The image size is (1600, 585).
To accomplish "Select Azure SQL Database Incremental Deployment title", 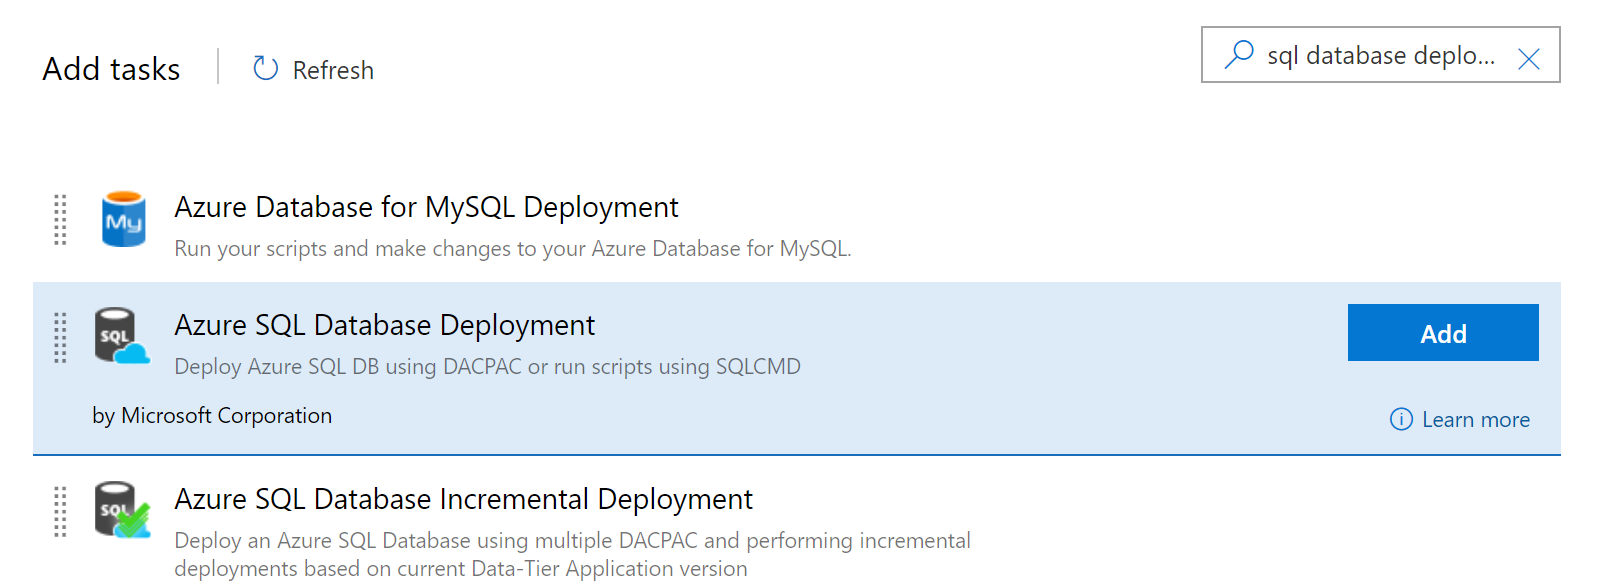I will pyautogui.click(x=463, y=499).
